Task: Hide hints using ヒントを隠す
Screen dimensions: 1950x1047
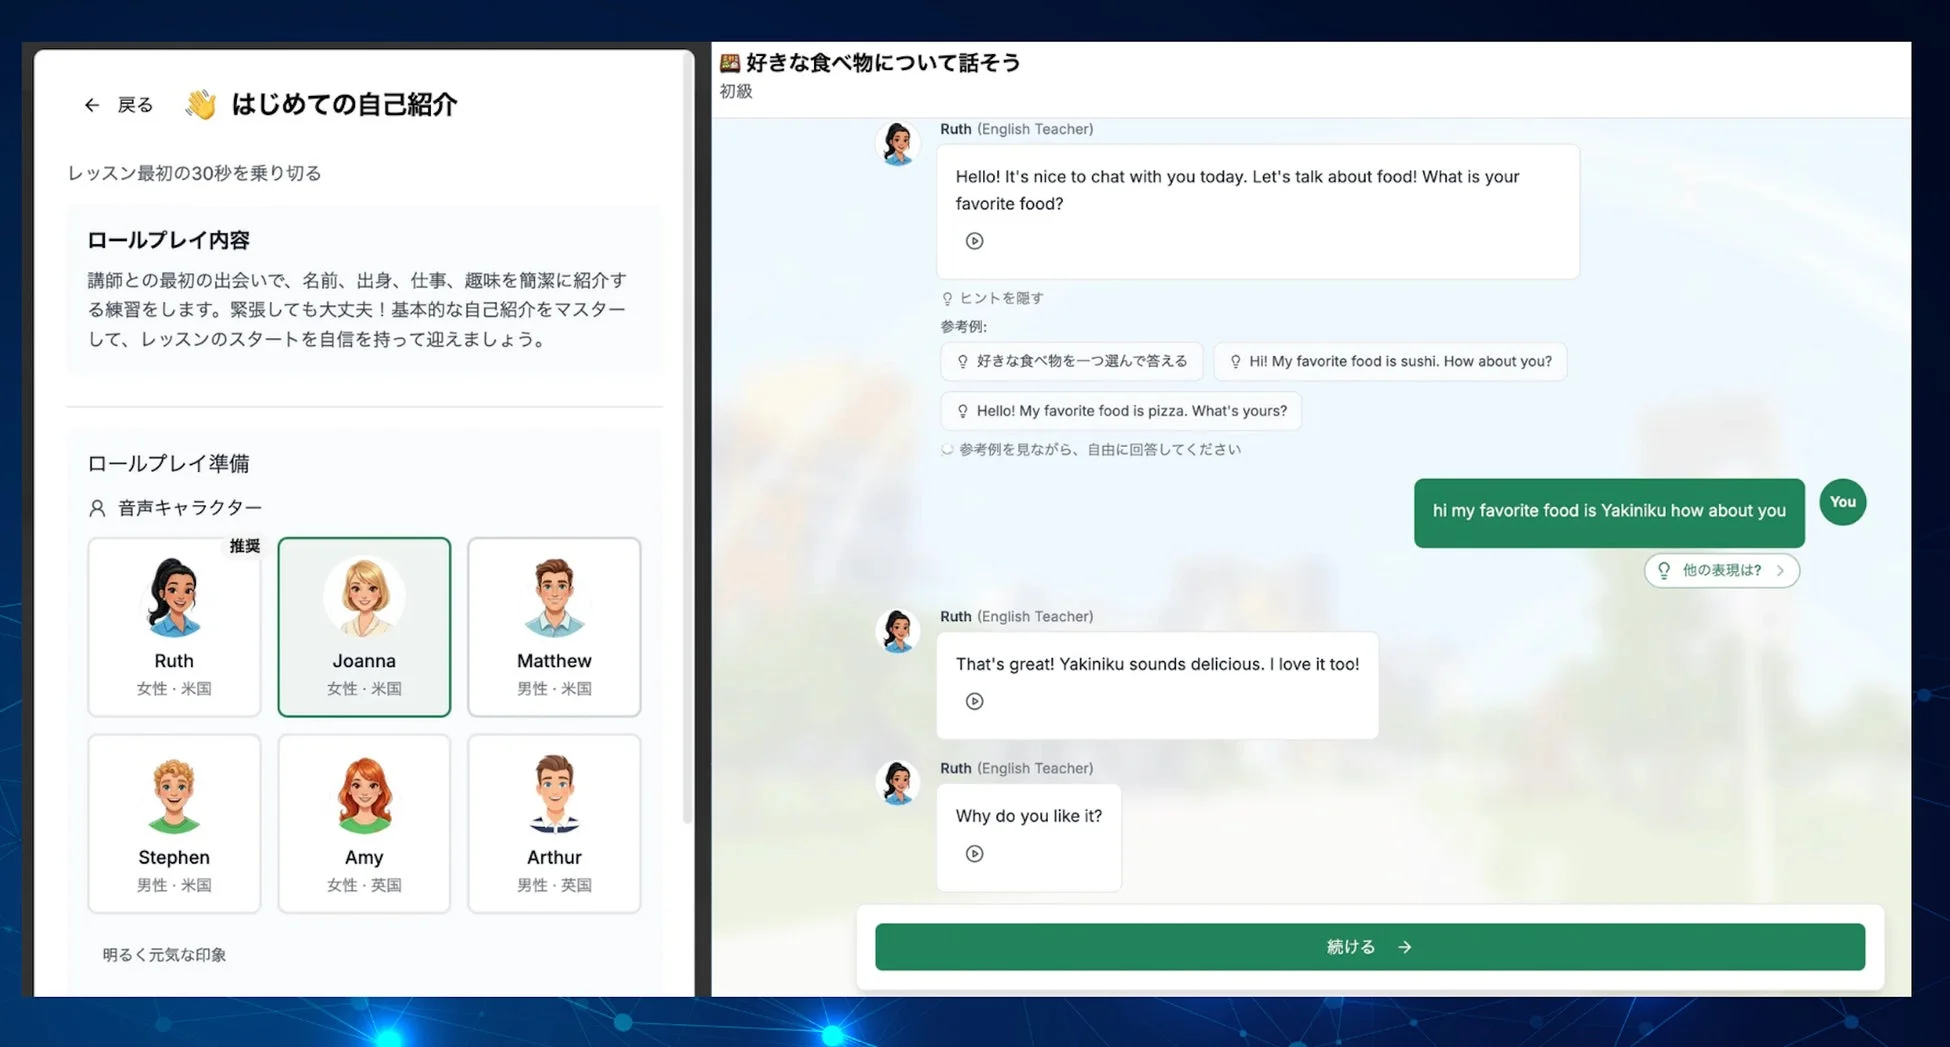Action: click(x=994, y=297)
